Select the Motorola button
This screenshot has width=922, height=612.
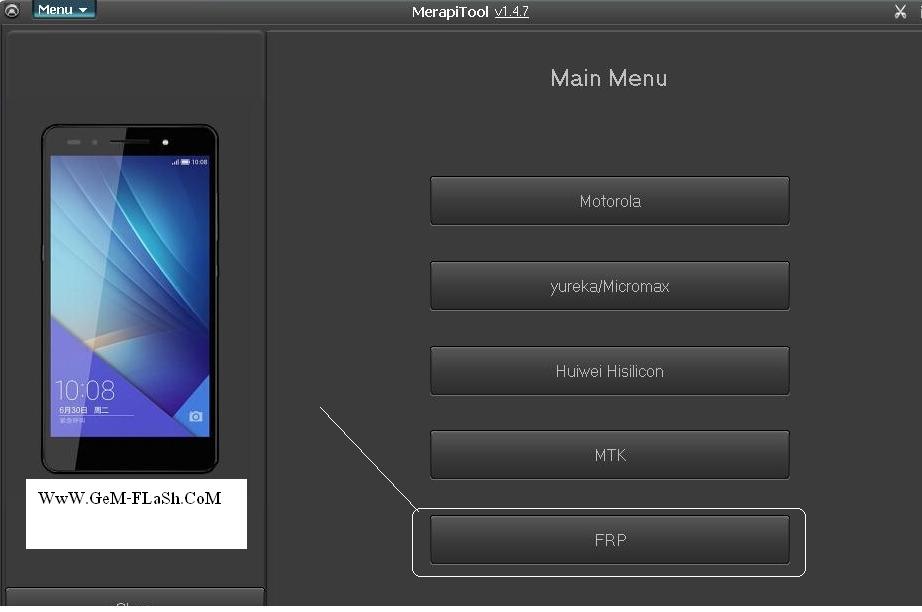610,201
